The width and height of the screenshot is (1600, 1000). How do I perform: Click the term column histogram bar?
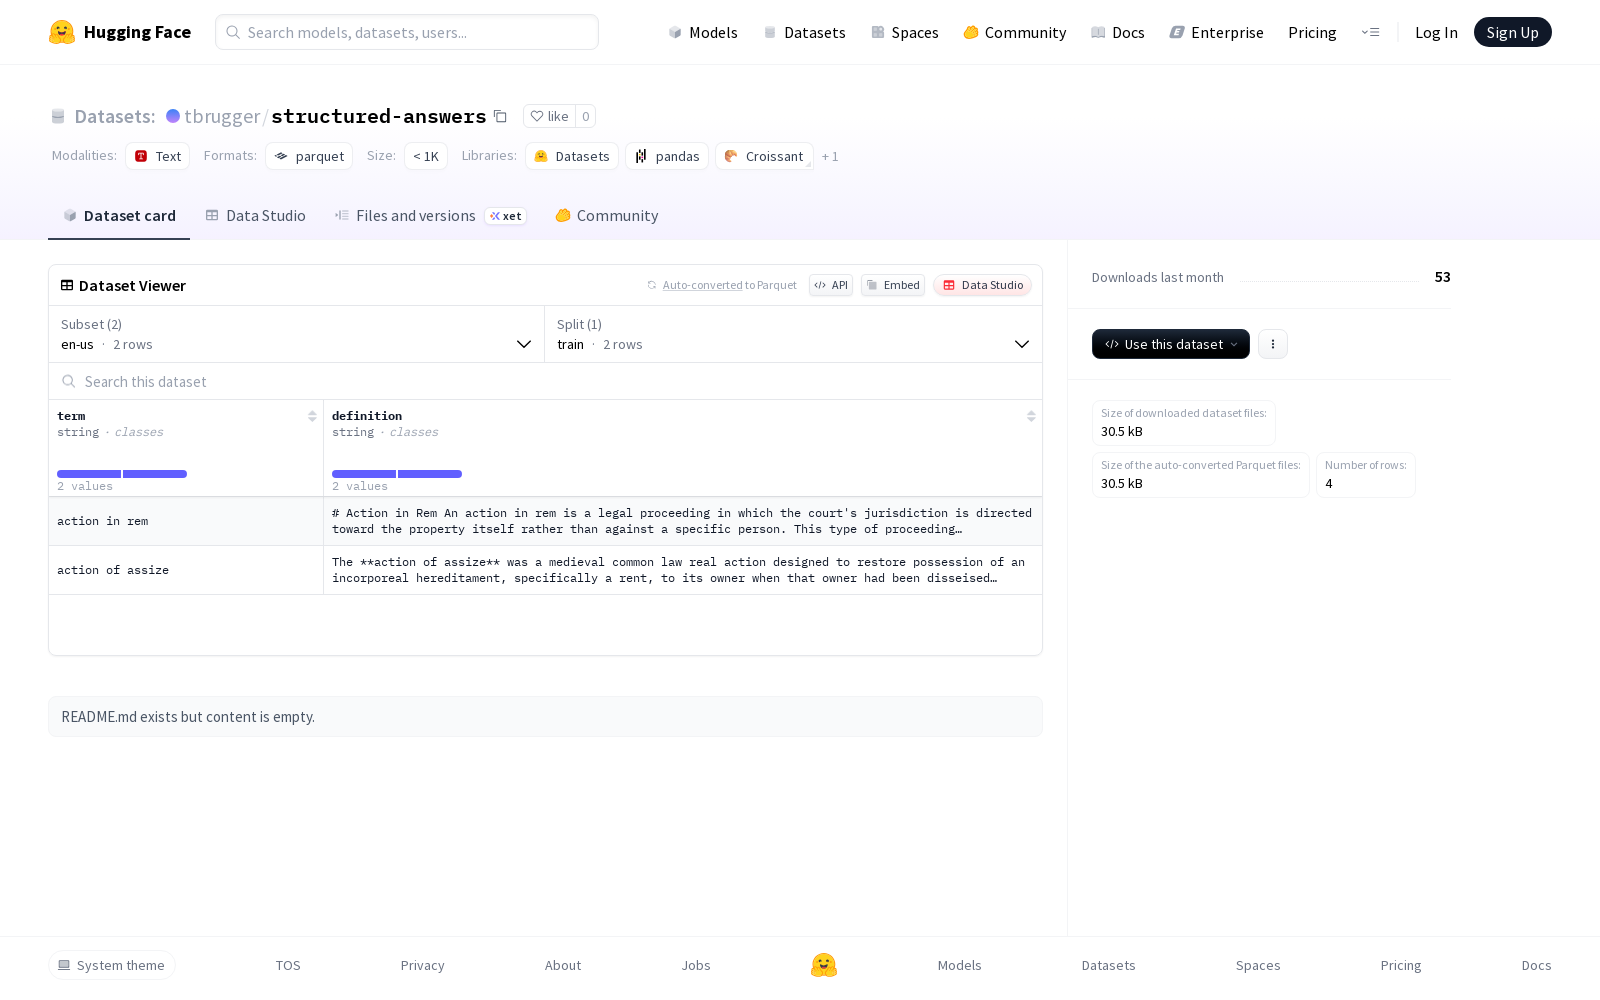(x=122, y=474)
